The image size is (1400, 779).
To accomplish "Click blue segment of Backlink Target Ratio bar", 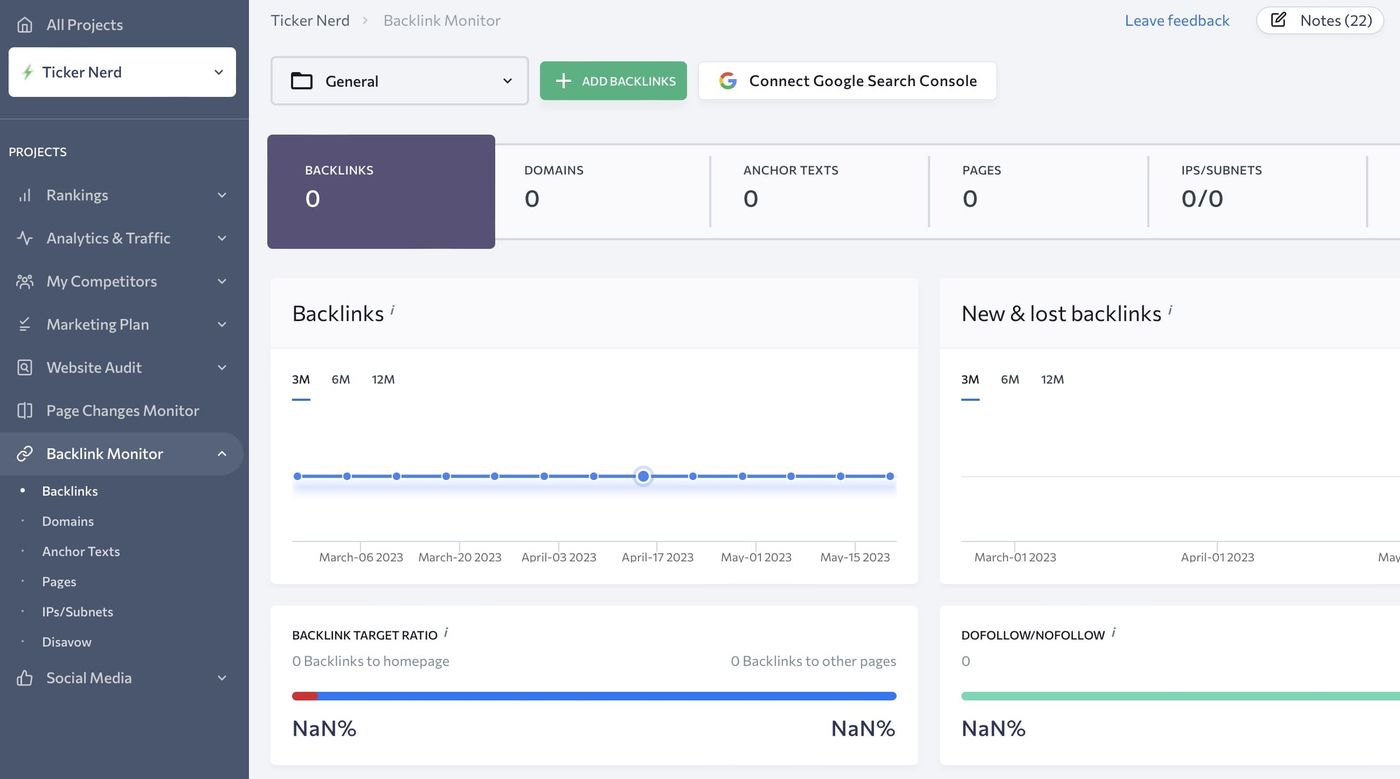I will 607,696.
